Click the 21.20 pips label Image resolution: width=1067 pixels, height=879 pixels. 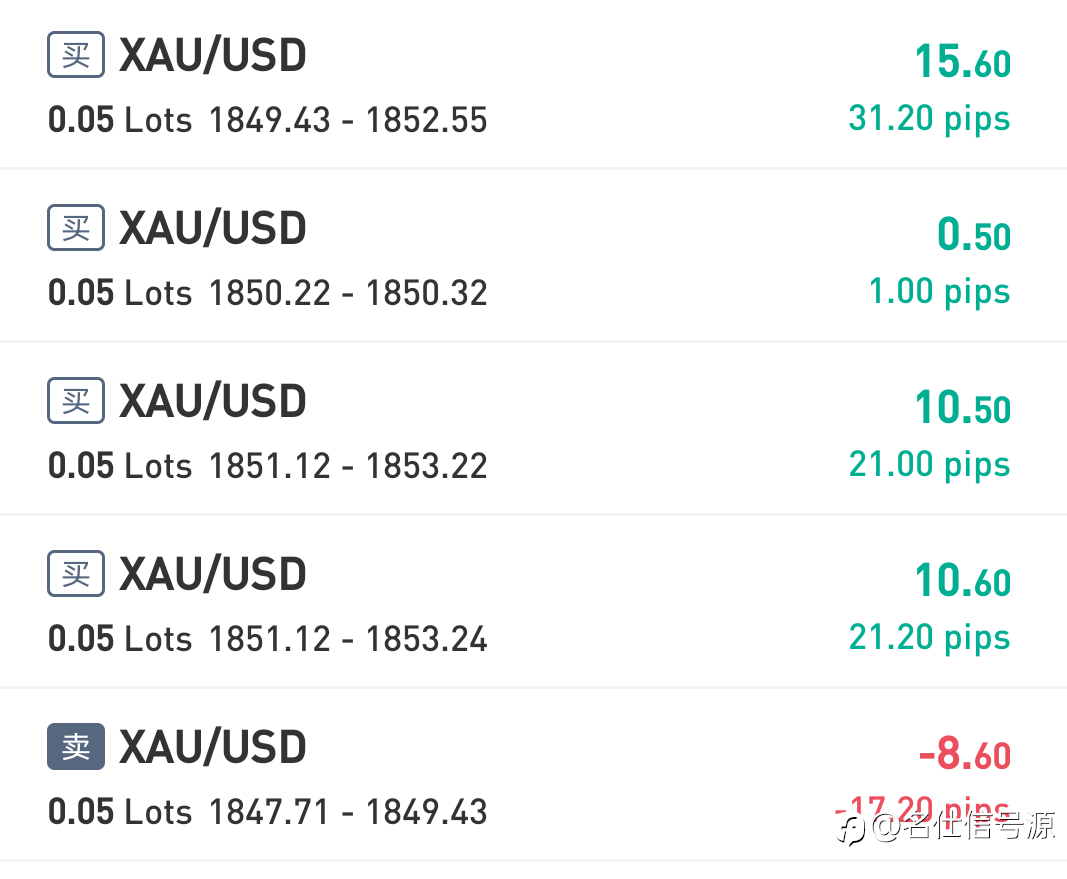929,638
